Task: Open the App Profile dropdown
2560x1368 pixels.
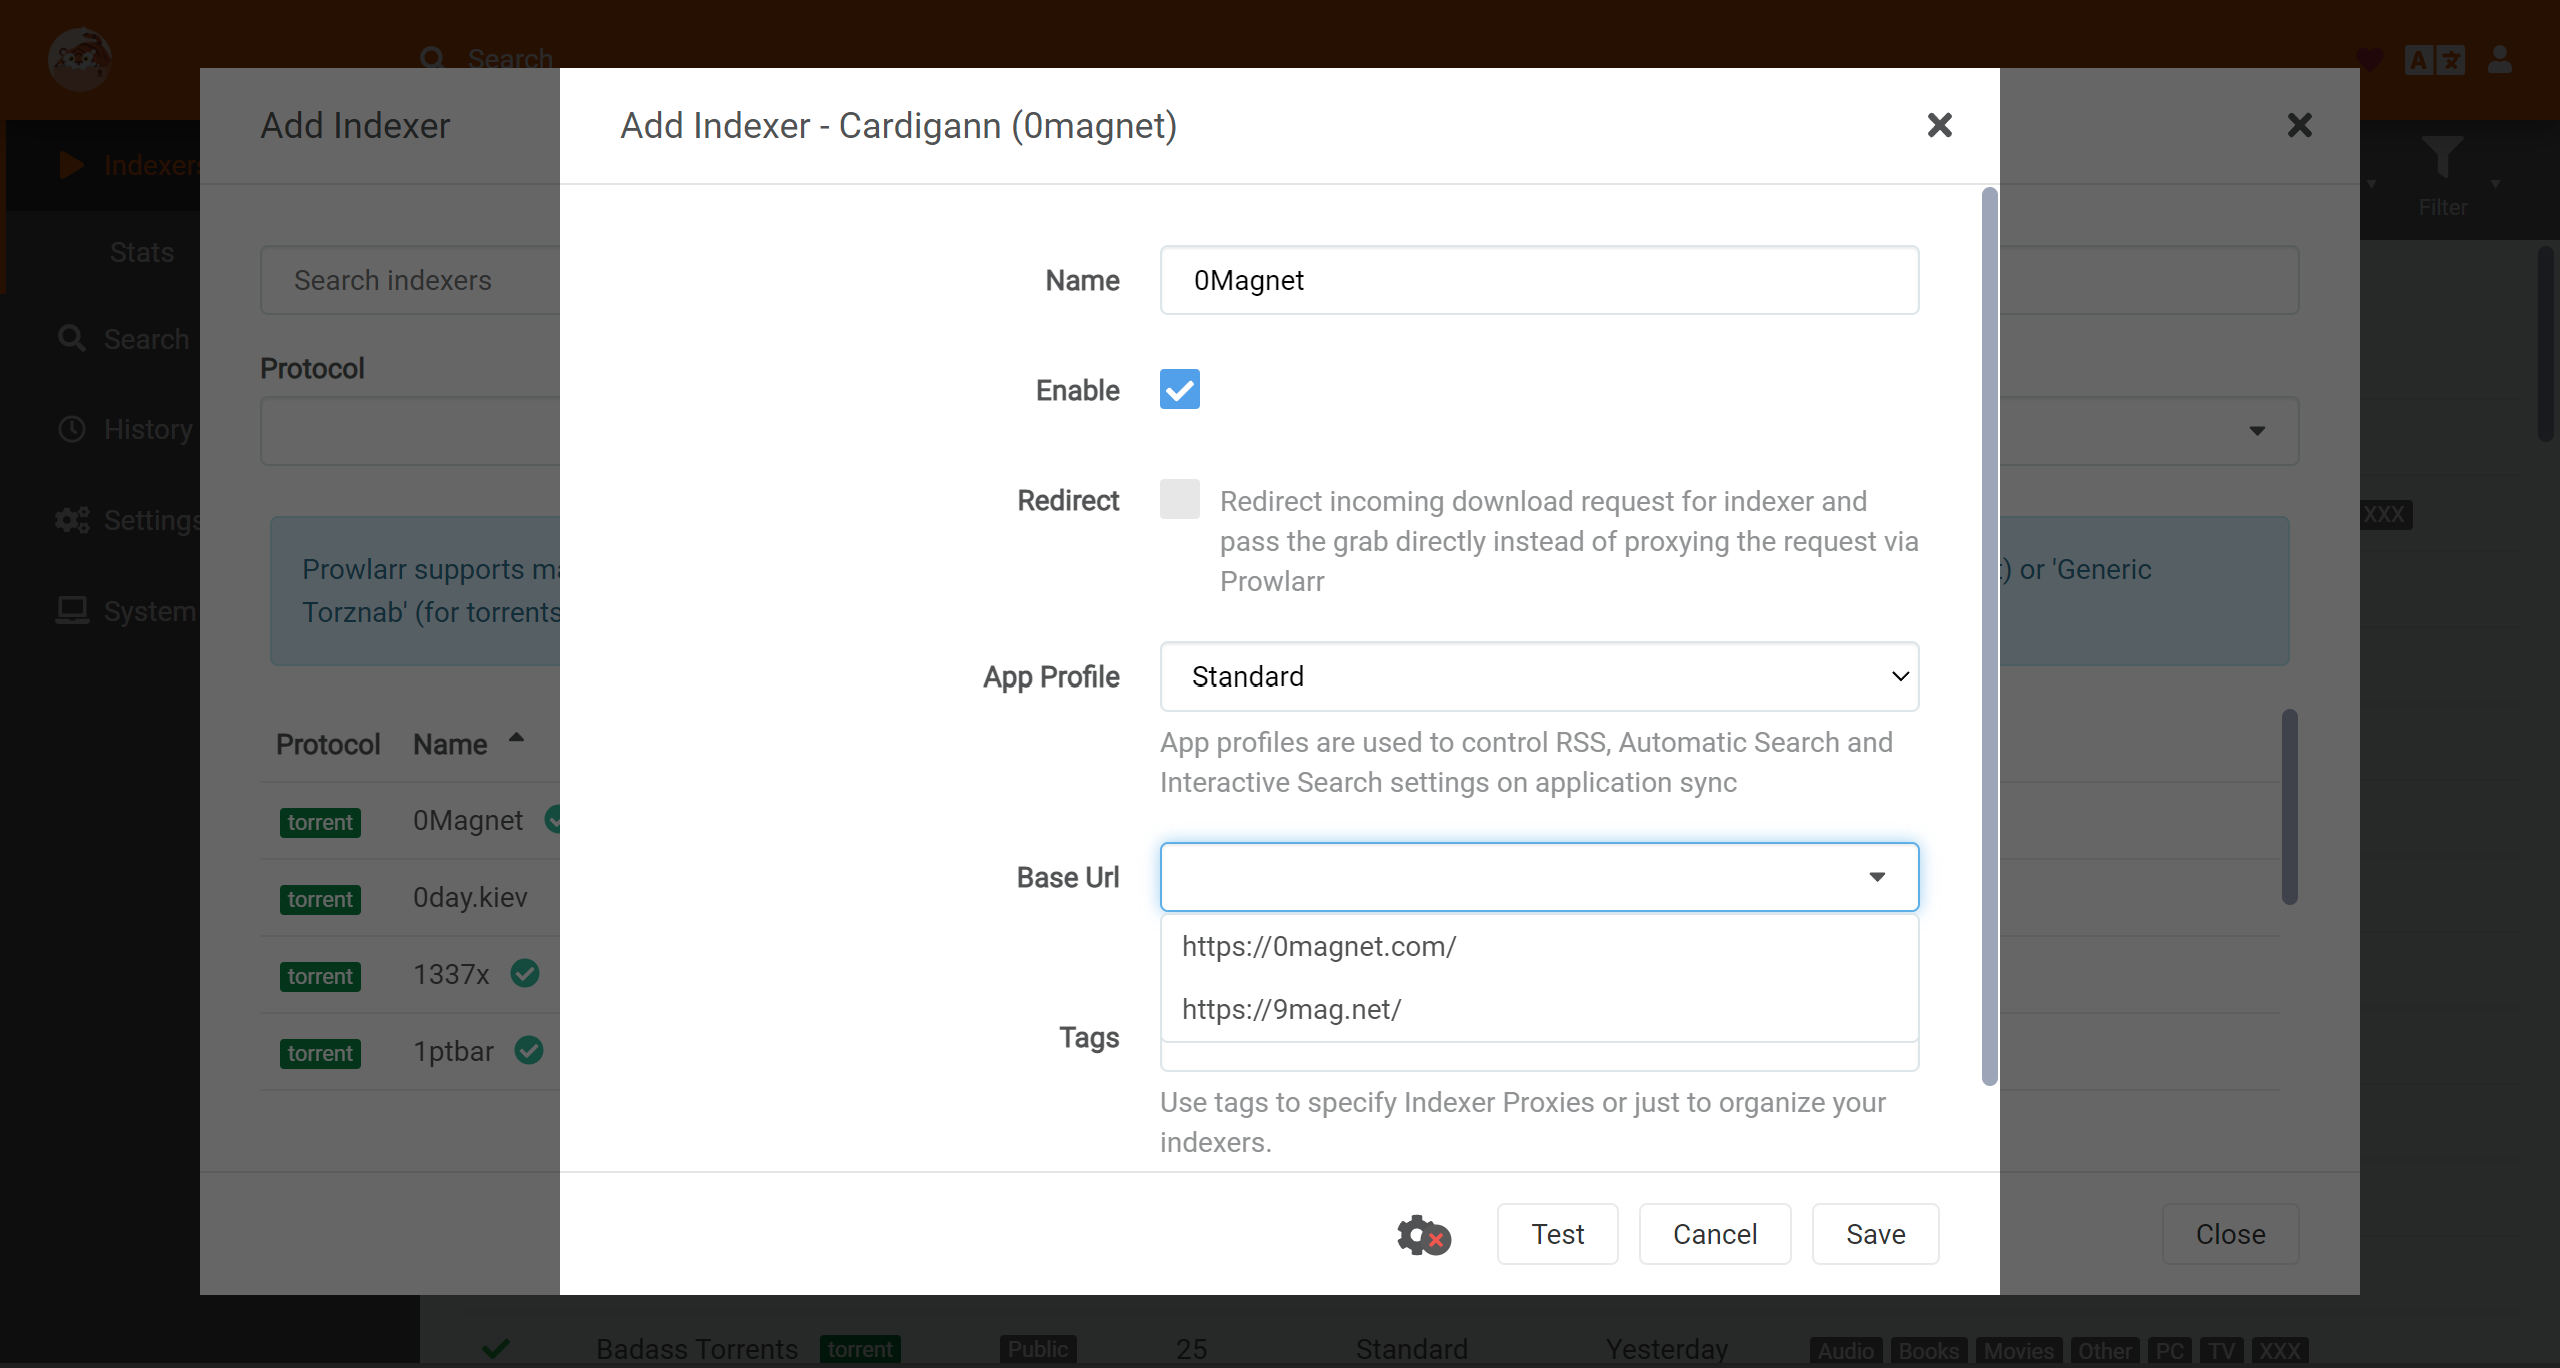Action: point(1538,677)
